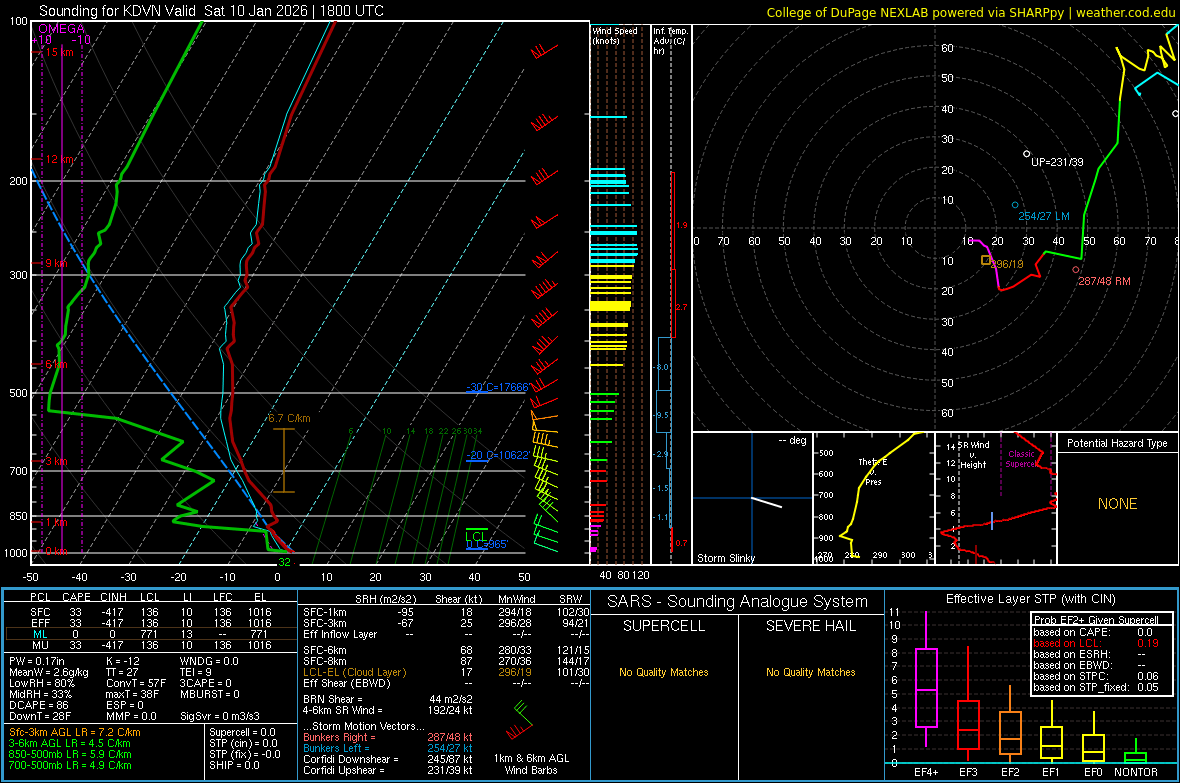The width and height of the screenshot is (1180, 783).
Task: Click the -20 C=10622' level label
Action: [x=497, y=455]
